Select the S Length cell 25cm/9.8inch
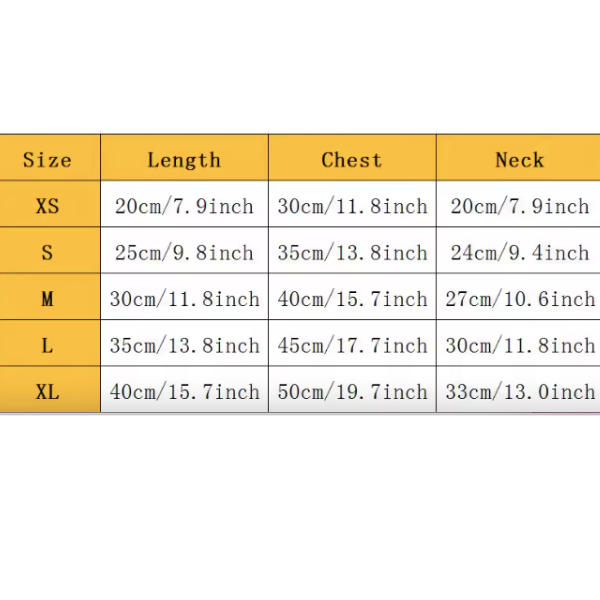This screenshot has width=600, height=600. (184, 253)
